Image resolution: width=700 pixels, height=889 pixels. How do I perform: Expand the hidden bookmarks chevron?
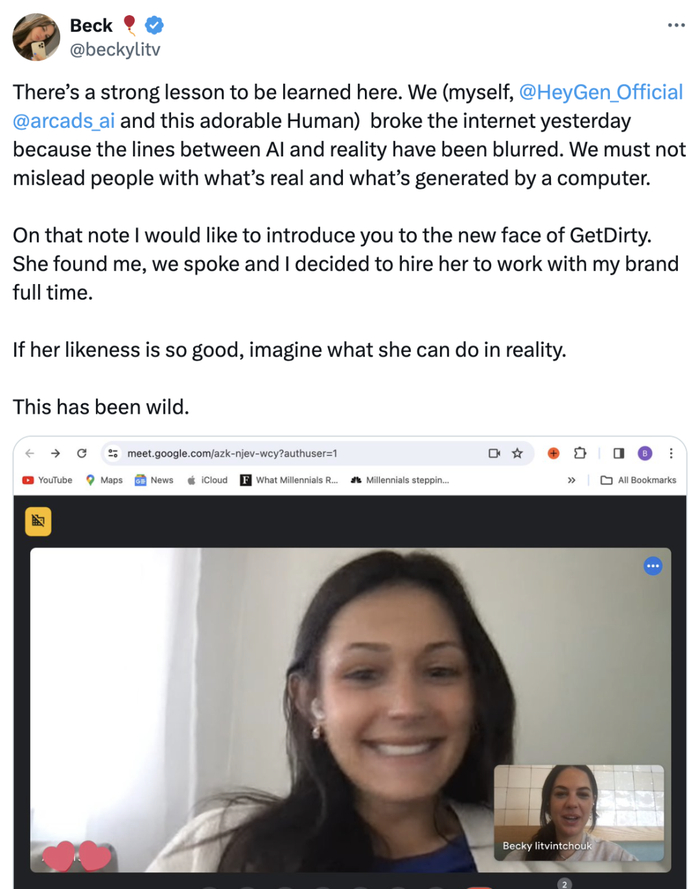tap(571, 480)
